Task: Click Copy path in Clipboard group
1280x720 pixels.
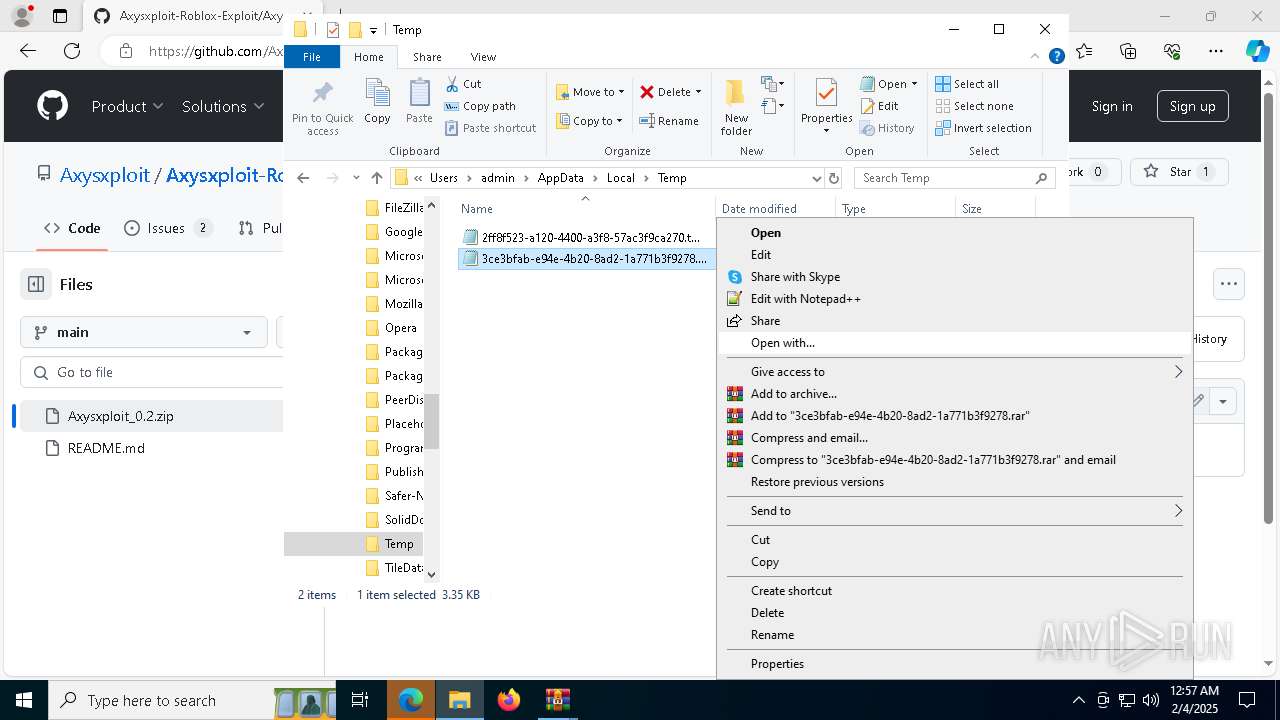Action: (x=480, y=106)
